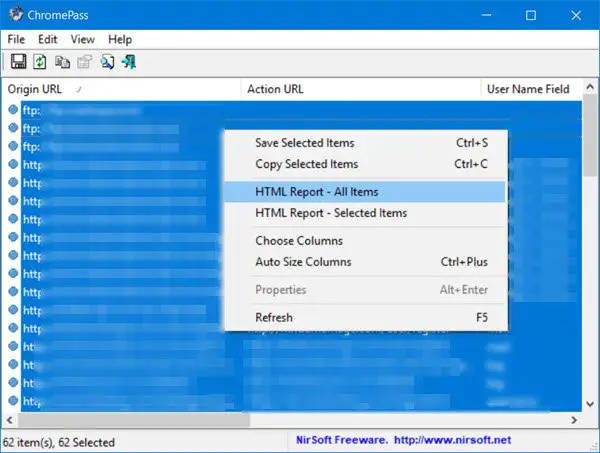Screen dimensions: 600x453
Task: Close the ChromePass window
Action: click(x=576, y=15)
